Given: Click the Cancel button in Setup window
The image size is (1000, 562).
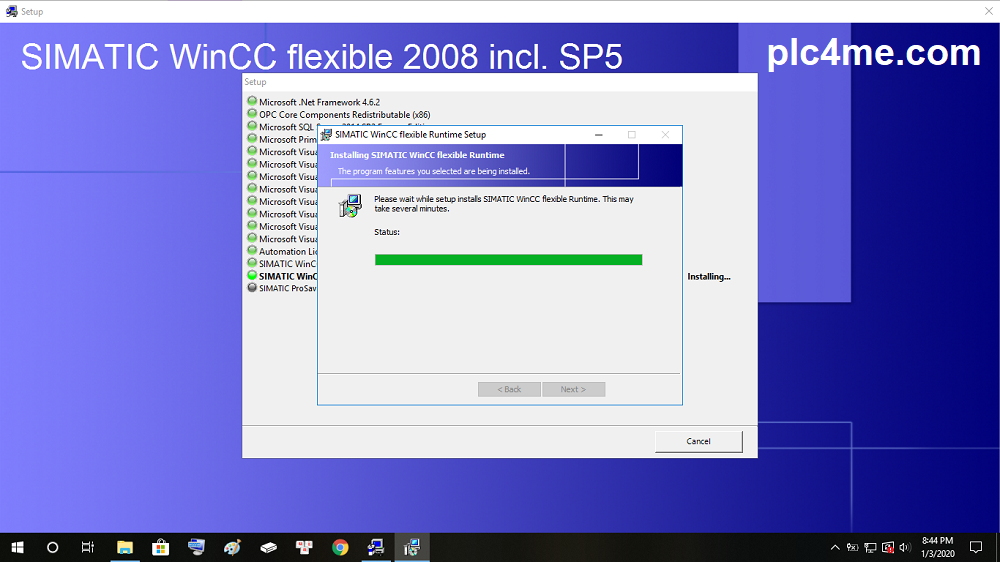Looking at the screenshot, I should [x=698, y=441].
